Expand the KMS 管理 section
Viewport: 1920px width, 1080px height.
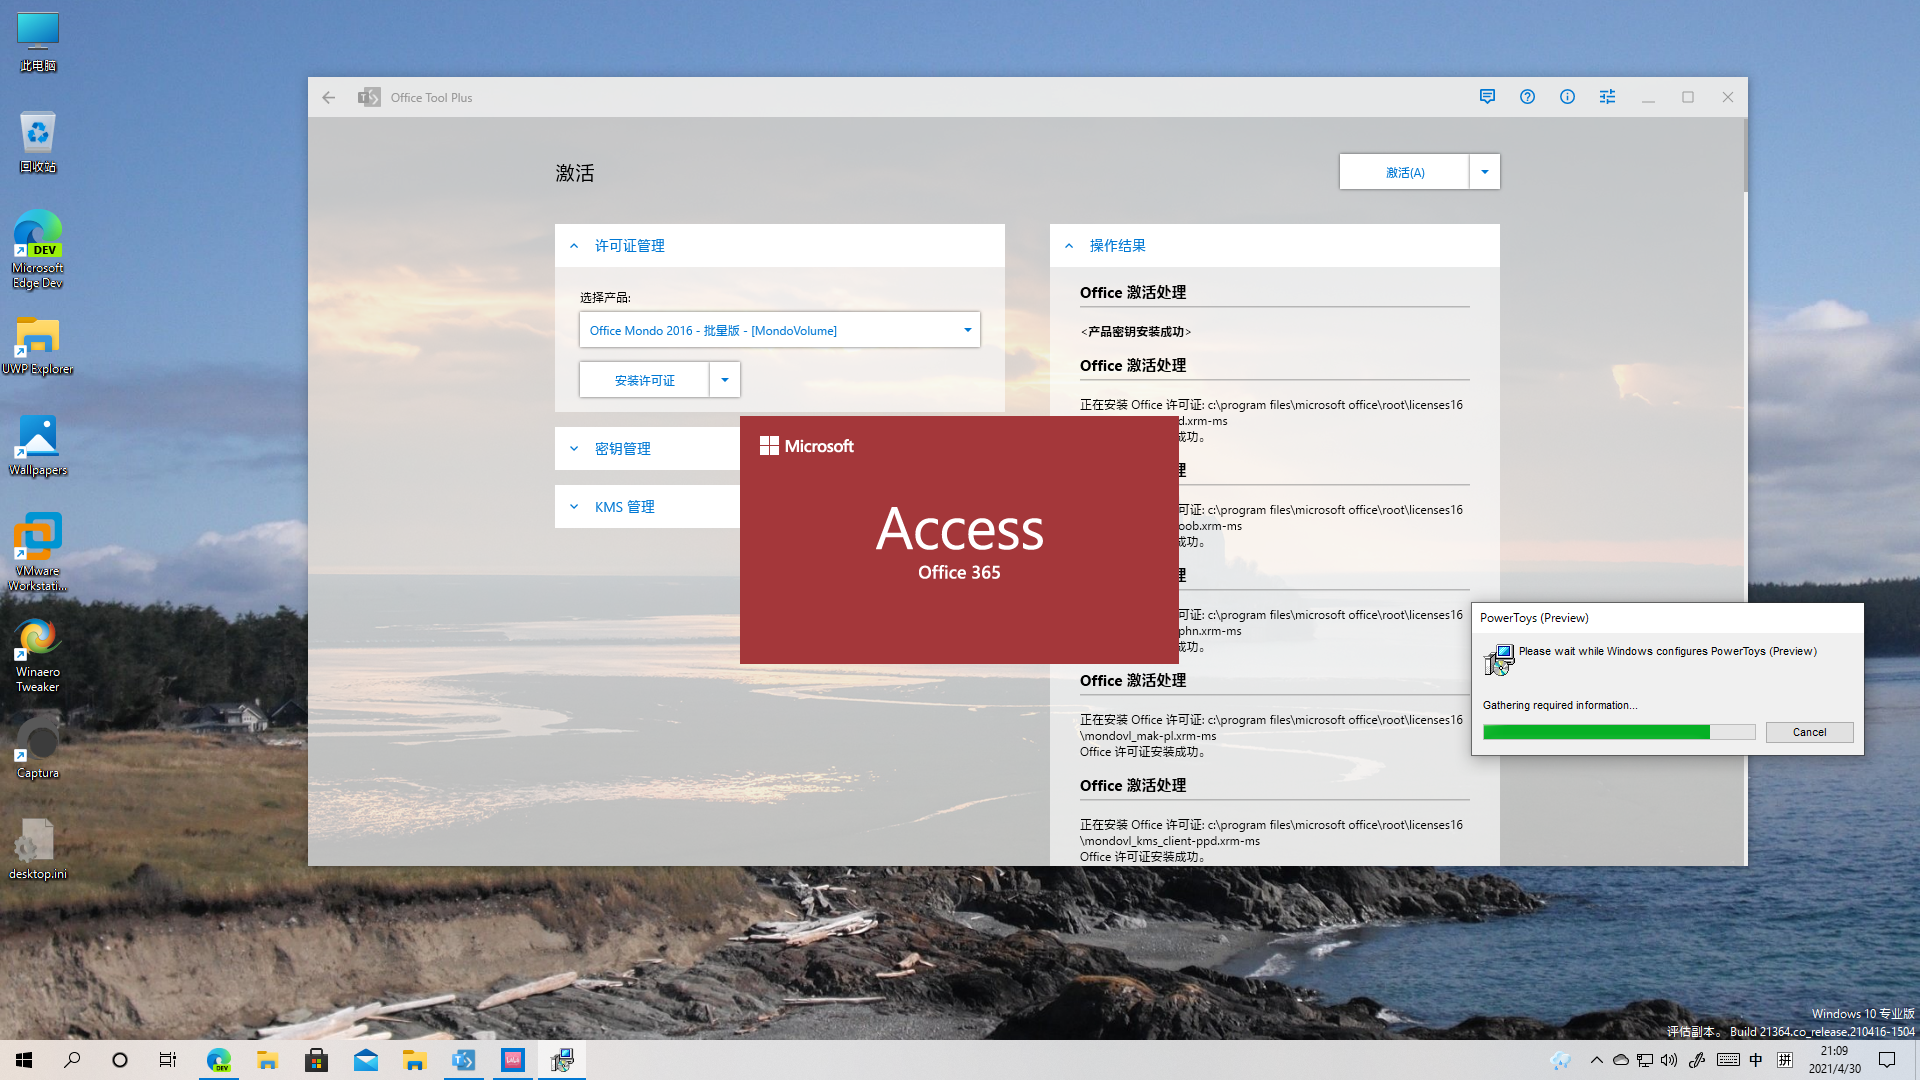click(x=648, y=507)
